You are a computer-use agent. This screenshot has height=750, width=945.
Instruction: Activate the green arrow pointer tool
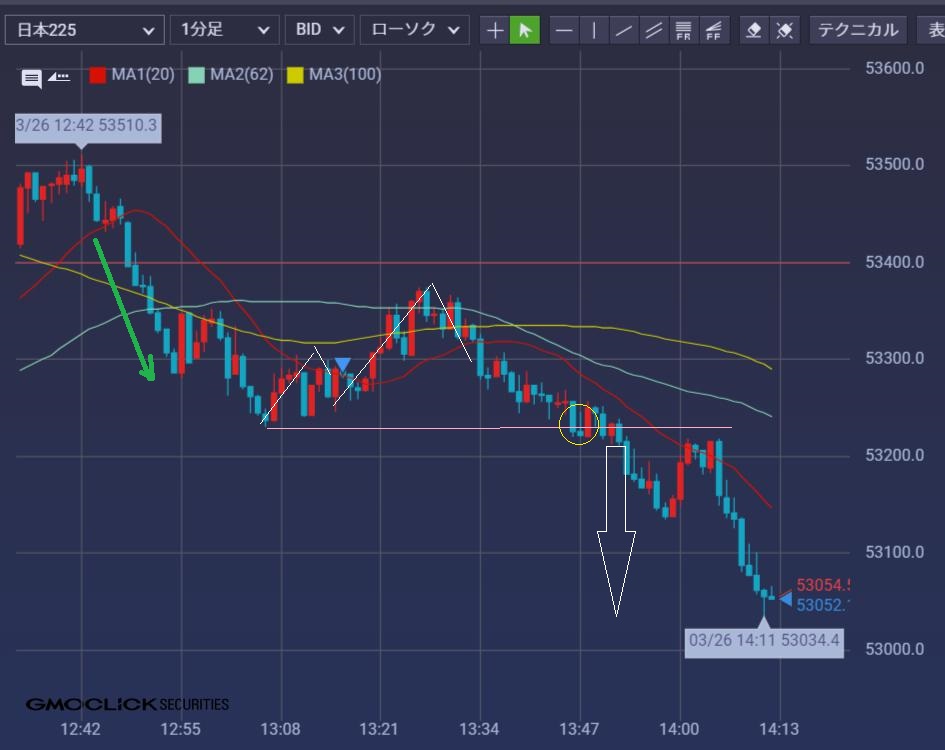click(524, 30)
